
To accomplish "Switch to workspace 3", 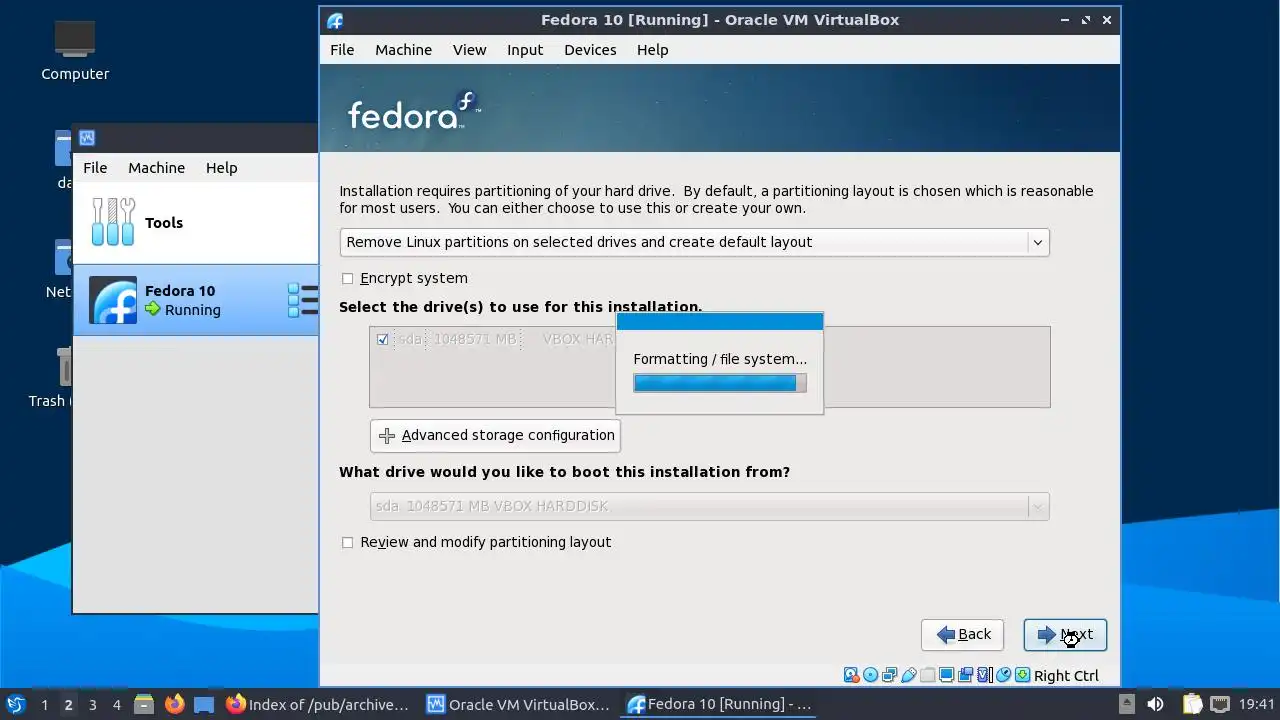I will pos(92,705).
